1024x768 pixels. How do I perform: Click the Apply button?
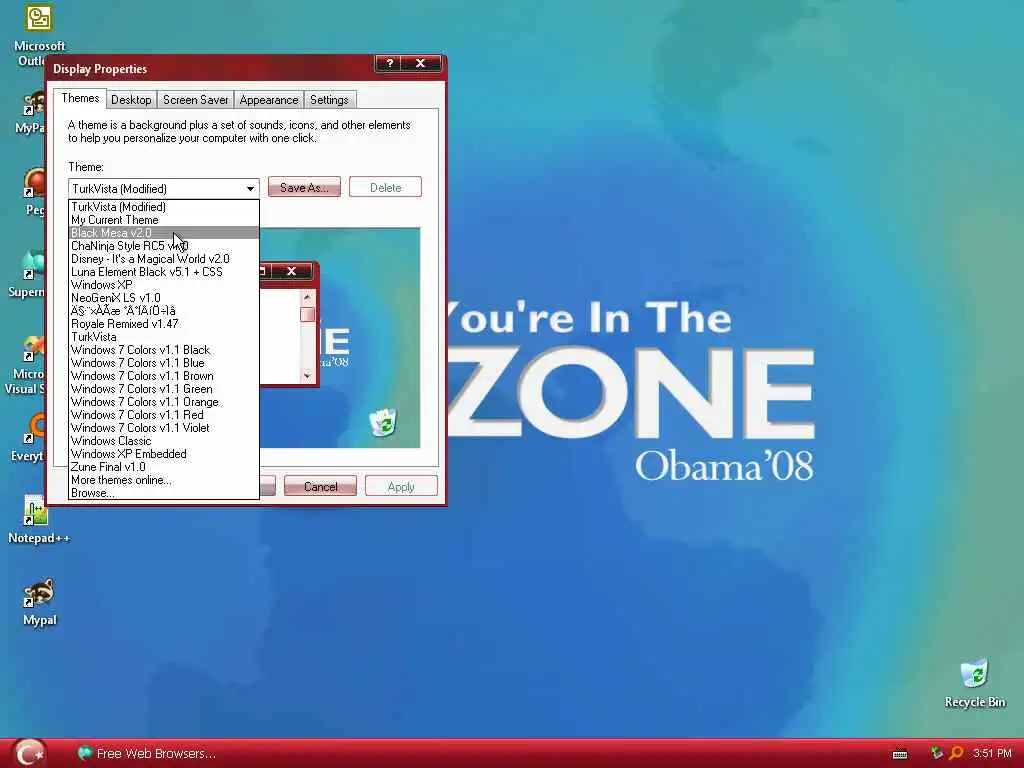pyautogui.click(x=401, y=487)
